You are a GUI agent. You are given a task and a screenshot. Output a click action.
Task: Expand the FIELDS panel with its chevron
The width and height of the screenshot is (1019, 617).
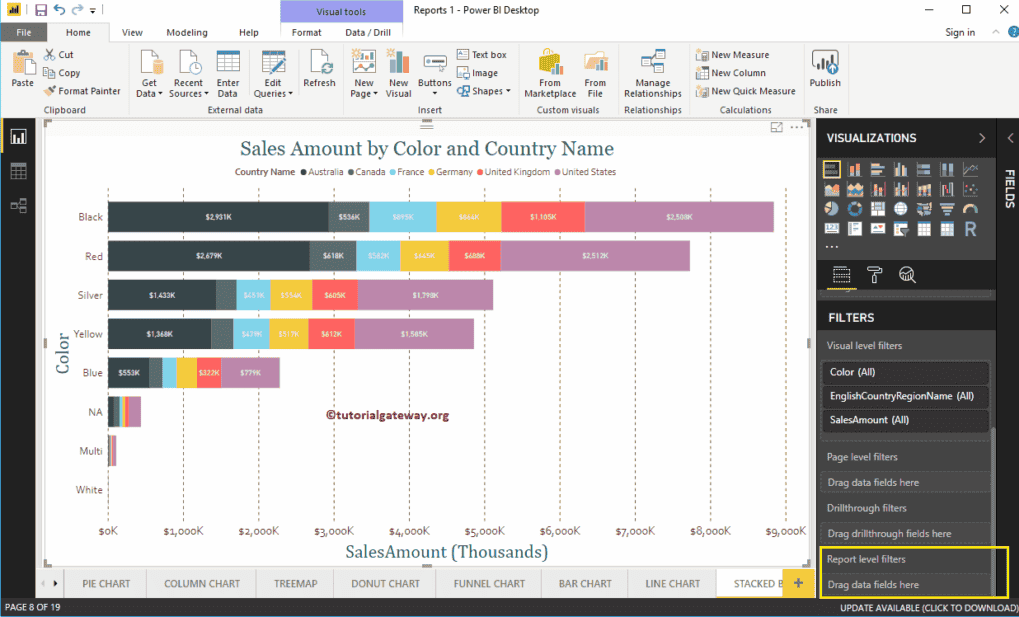[1010, 139]
